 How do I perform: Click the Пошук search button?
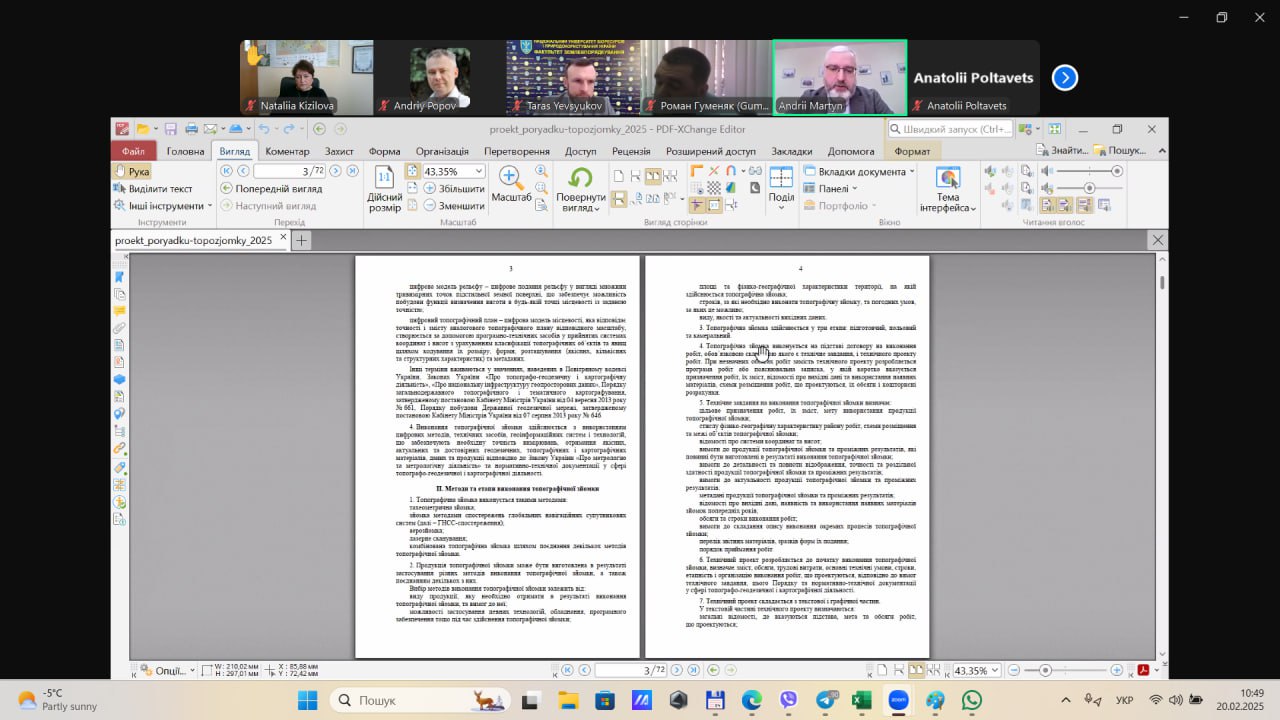click(x=1120, y=151)
